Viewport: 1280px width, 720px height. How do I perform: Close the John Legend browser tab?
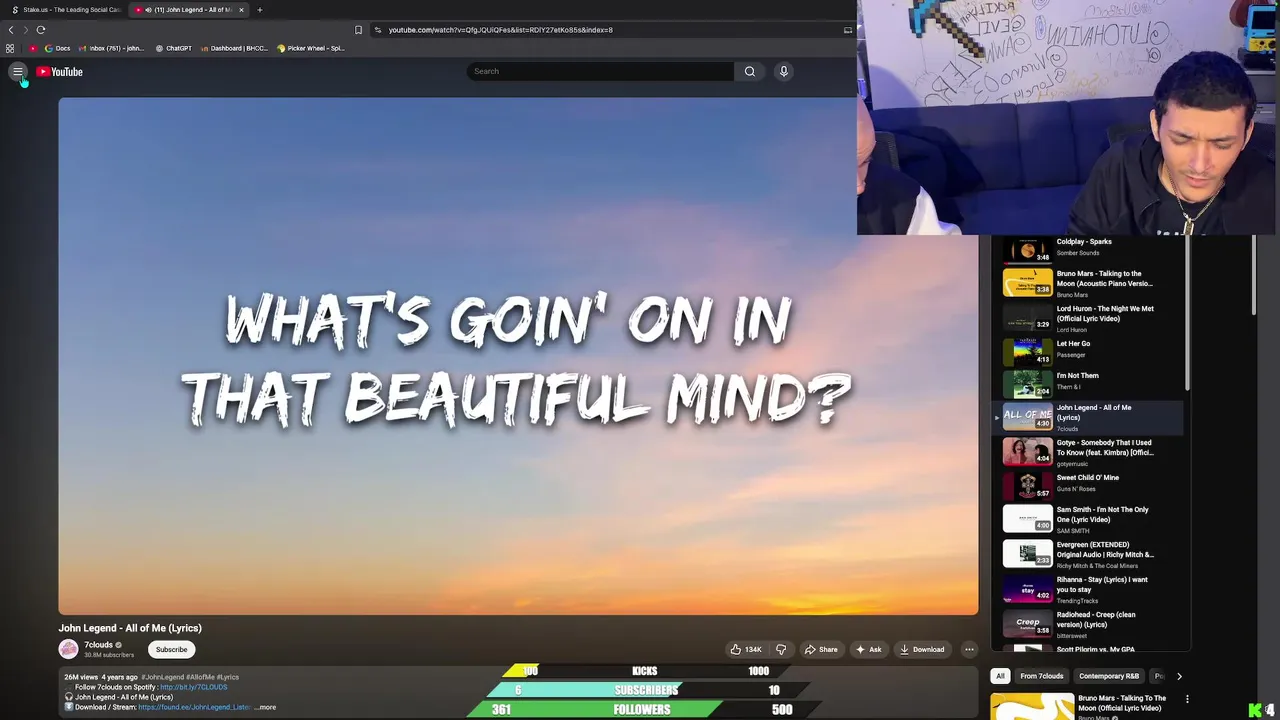coord(241,10)
